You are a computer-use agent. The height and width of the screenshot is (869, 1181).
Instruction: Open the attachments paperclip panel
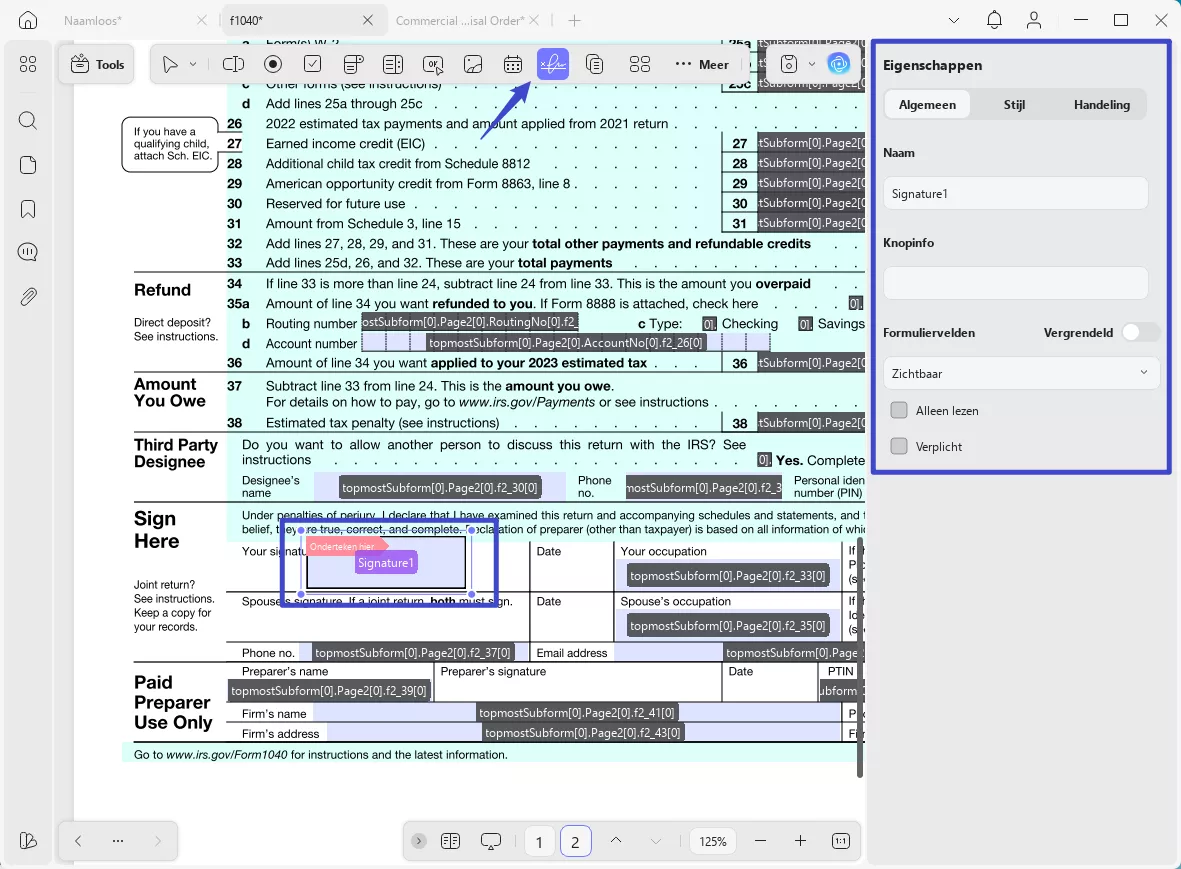[x=28, y=297]
